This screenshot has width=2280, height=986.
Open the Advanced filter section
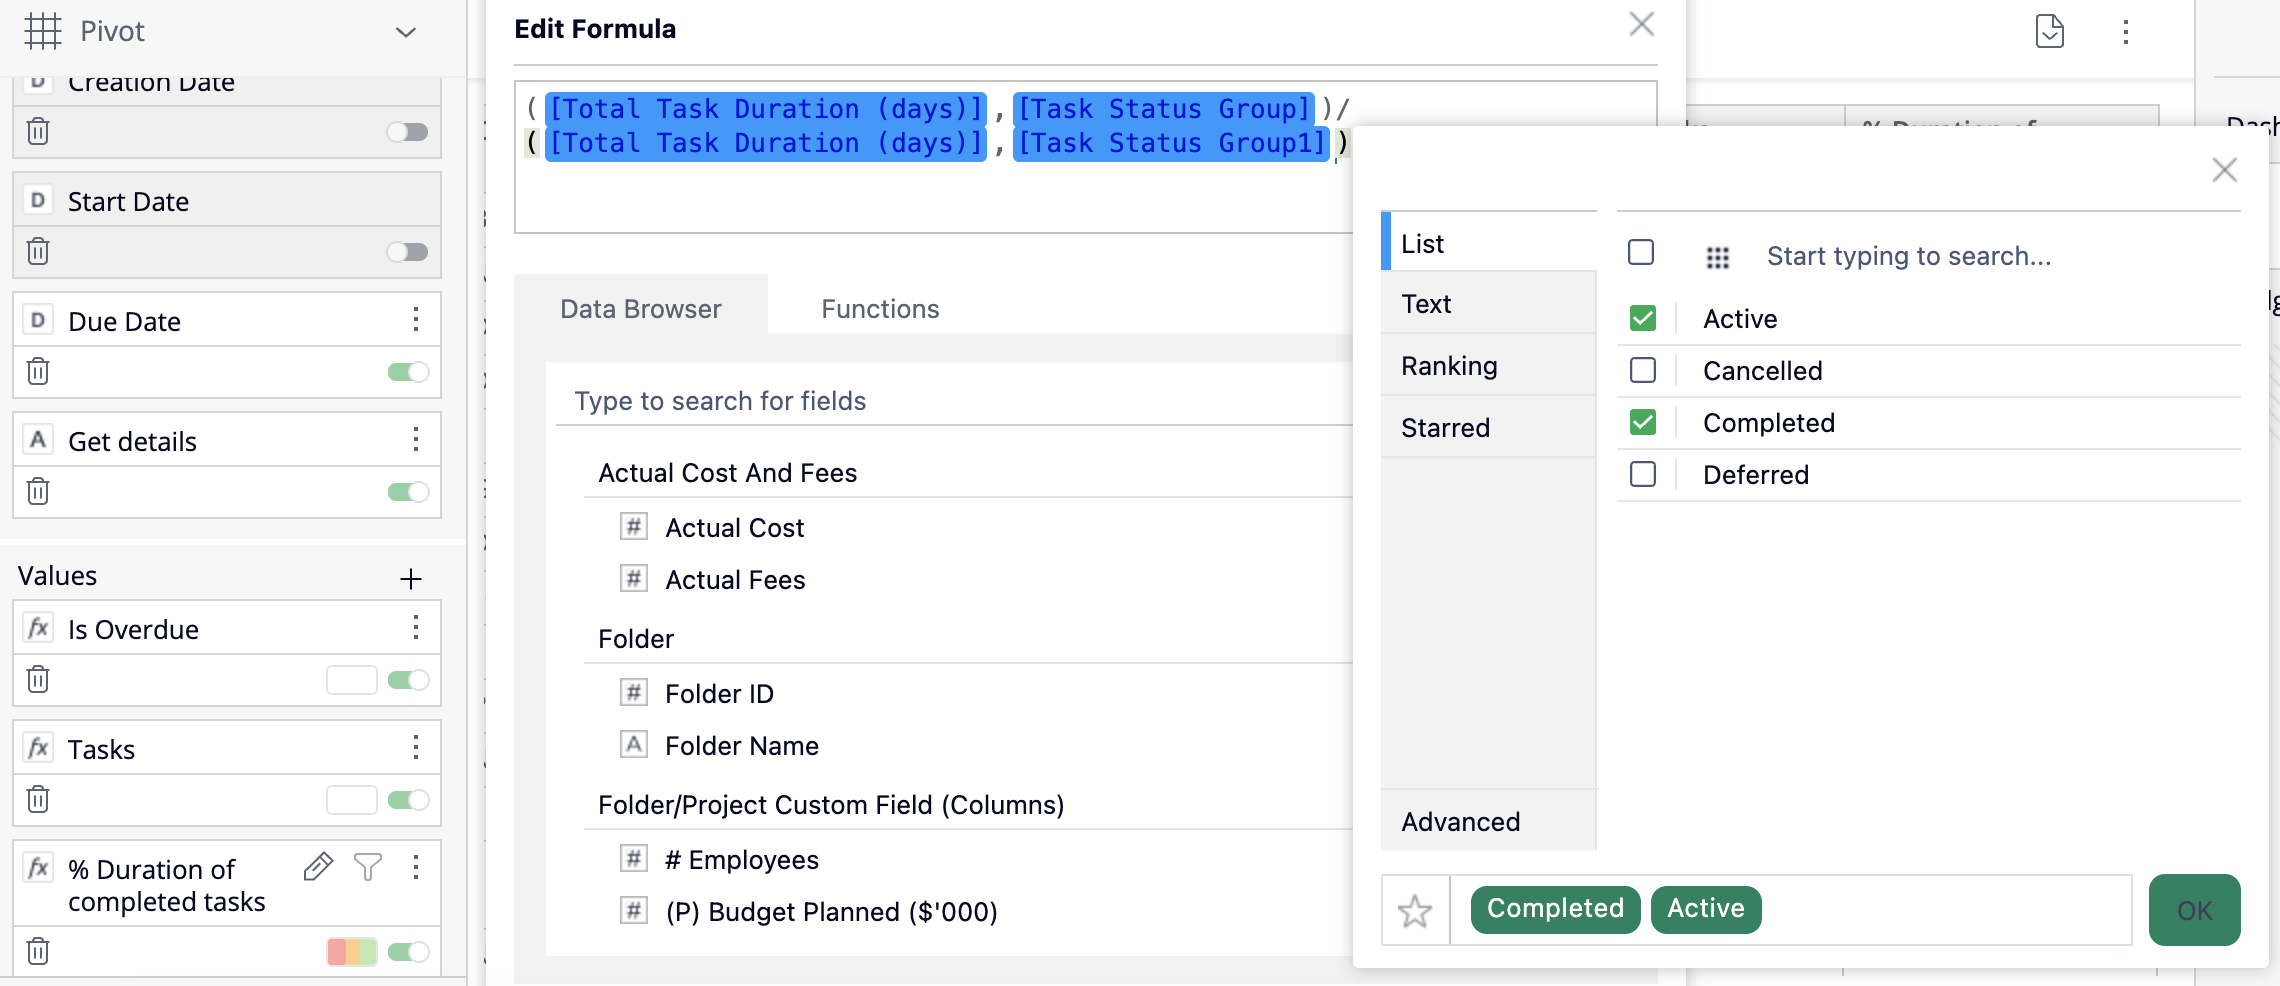(1460, 822)
